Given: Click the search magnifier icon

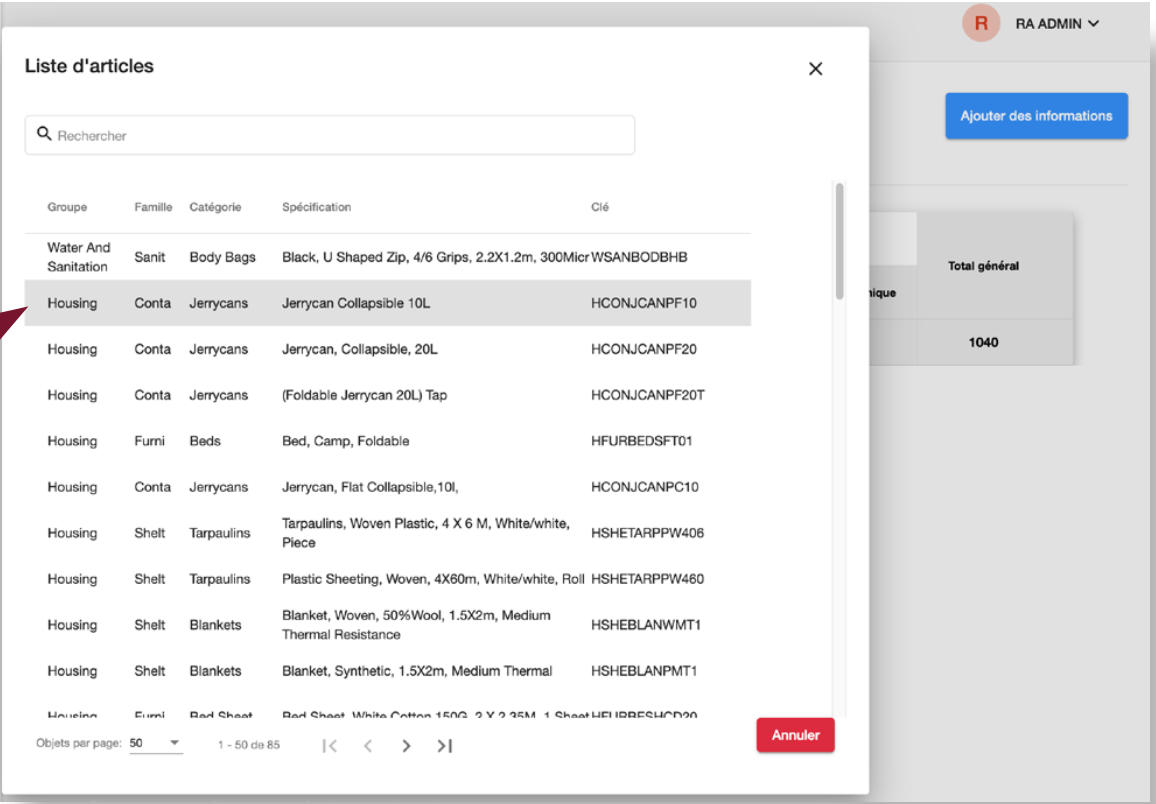Looking at the screenshot, I should click(44, 134).
